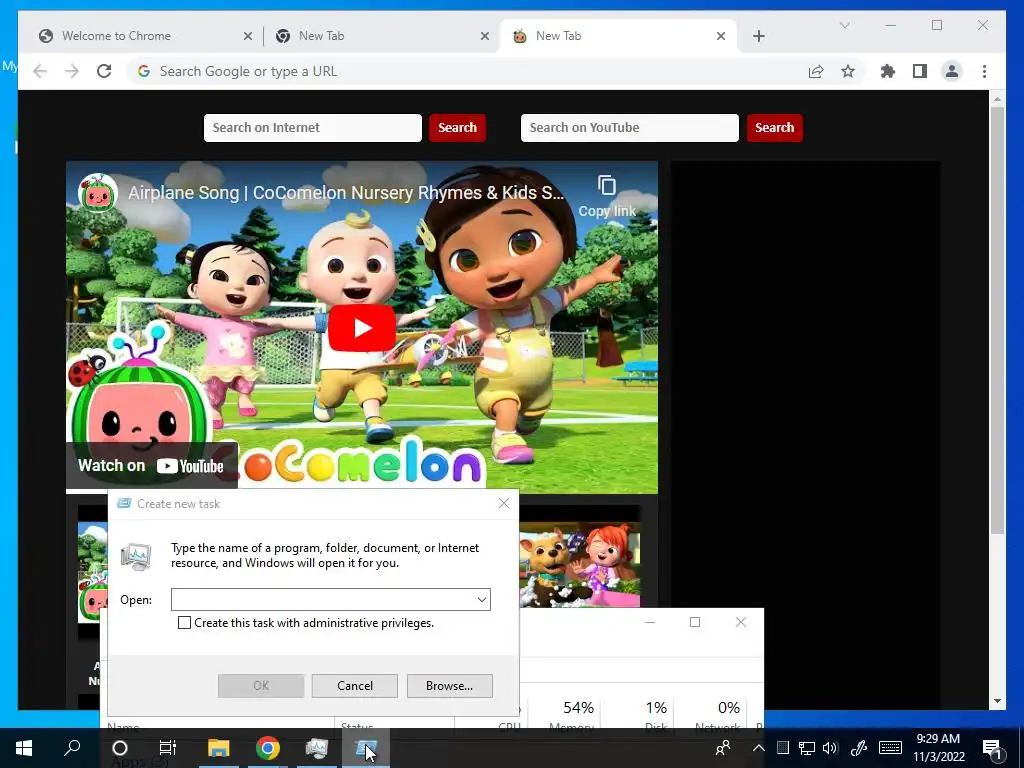This screenshot has width=1024, height=768.
Task: Close the active CoComelon New Tab
Action: (721, 36)
